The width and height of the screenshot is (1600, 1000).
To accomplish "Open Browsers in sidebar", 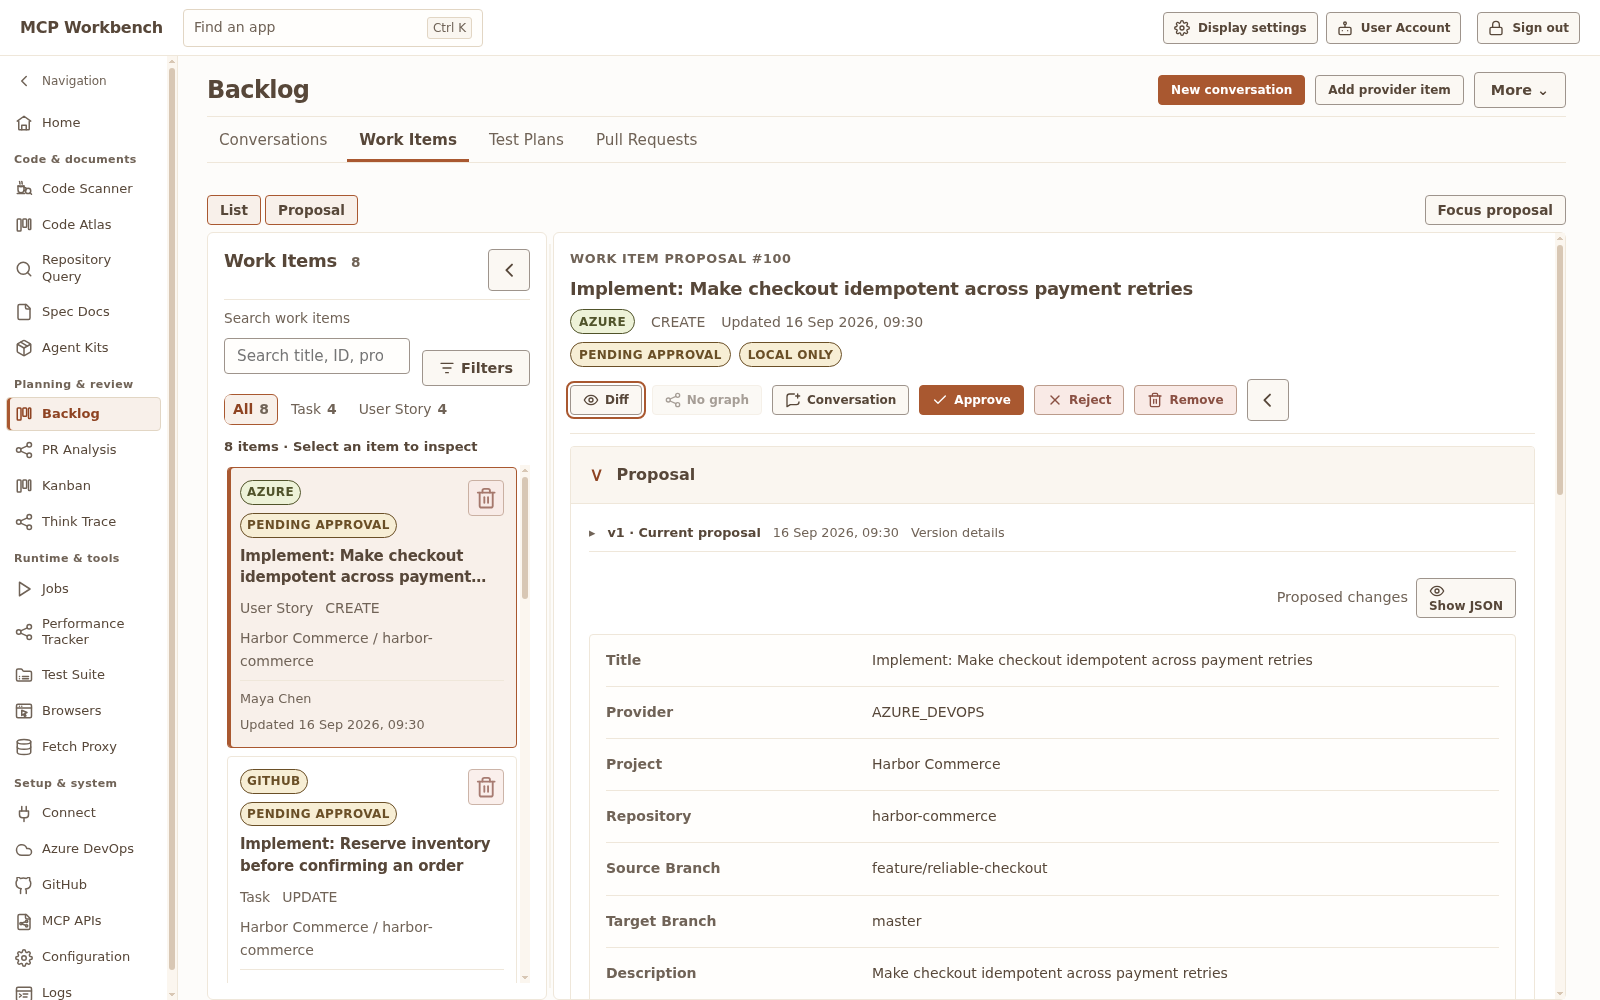I will click(84, 710).
